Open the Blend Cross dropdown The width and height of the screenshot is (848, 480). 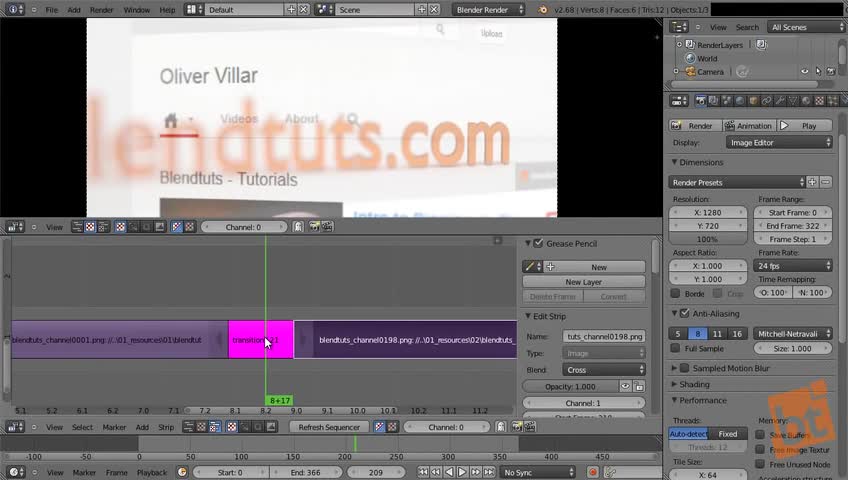(604, 370)
